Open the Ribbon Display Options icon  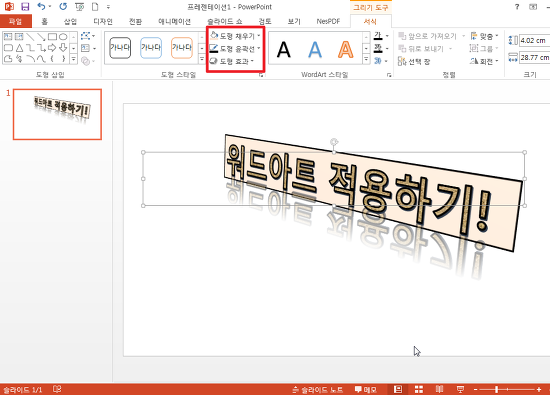point(533,7)
